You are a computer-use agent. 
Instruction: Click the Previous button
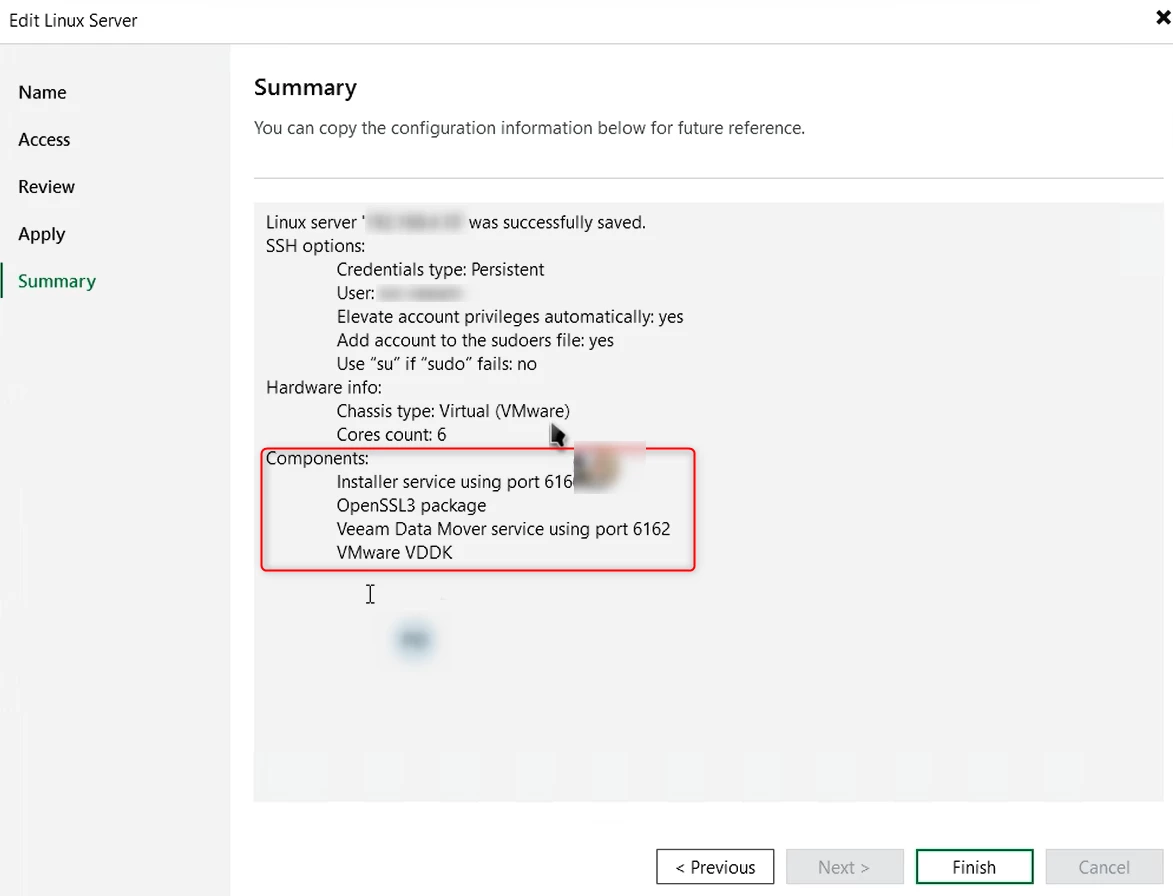(x=715, y=867)
